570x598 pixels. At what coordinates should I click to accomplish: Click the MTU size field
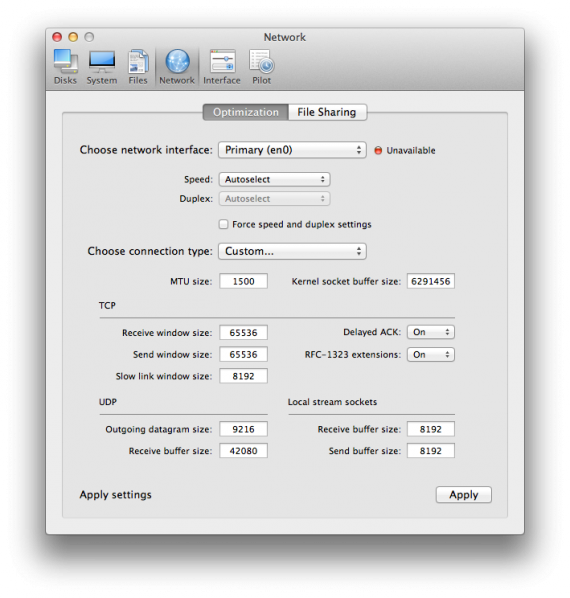click(x=243, y=281)
